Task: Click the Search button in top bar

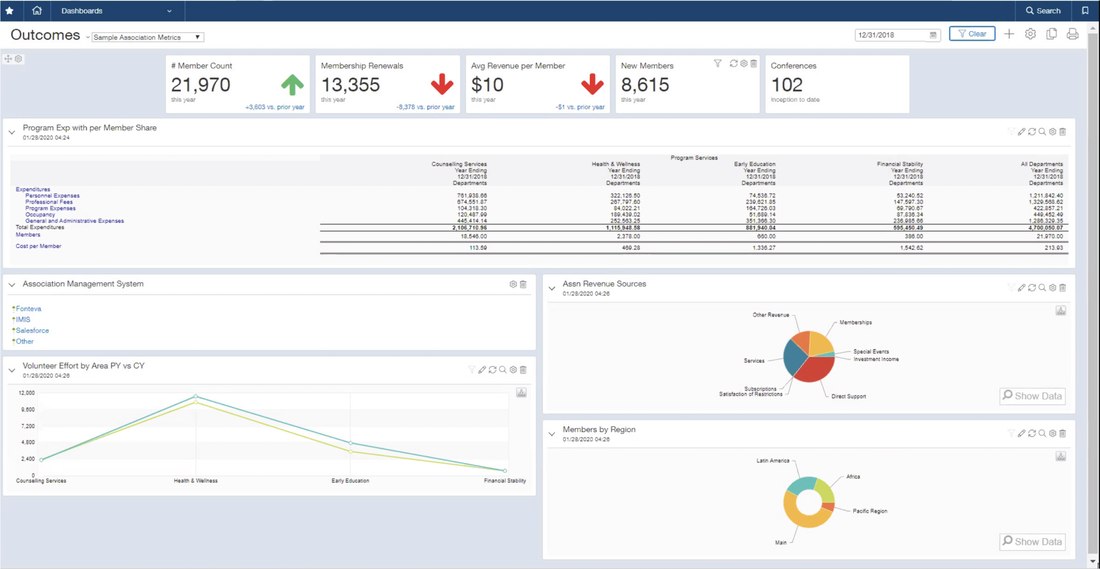Action: [x=1042, y=11]
